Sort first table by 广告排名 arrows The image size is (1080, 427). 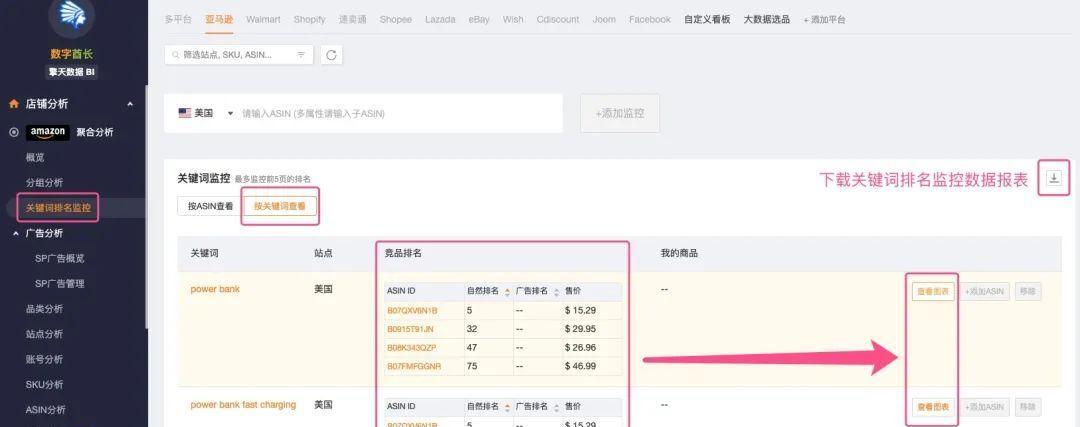[557, 291]
